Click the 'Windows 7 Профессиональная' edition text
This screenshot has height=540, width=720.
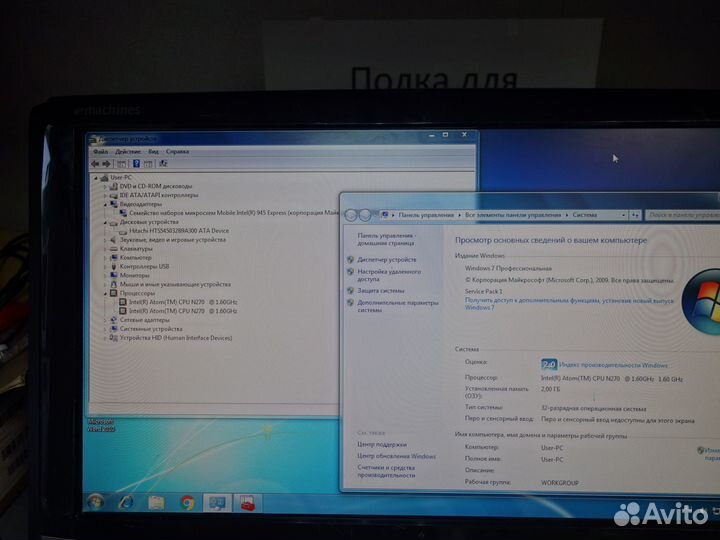[x=508, y=269]
